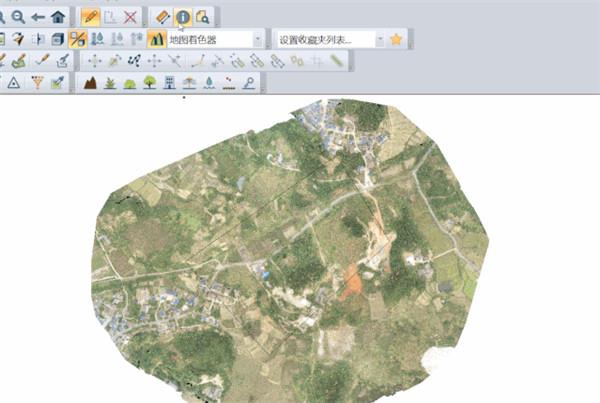Screen dimensions: 600x403
Task: Select the brown mountain terrain icon
Action: [90, 82]
